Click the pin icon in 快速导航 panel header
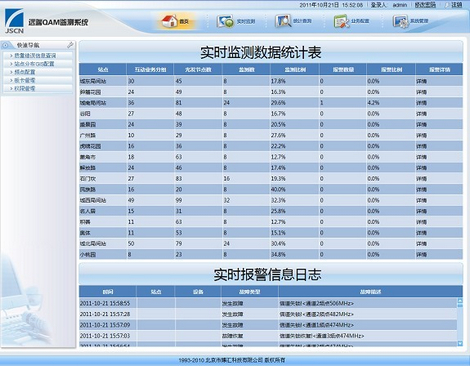470x366 pixels. tap(70, 45)
